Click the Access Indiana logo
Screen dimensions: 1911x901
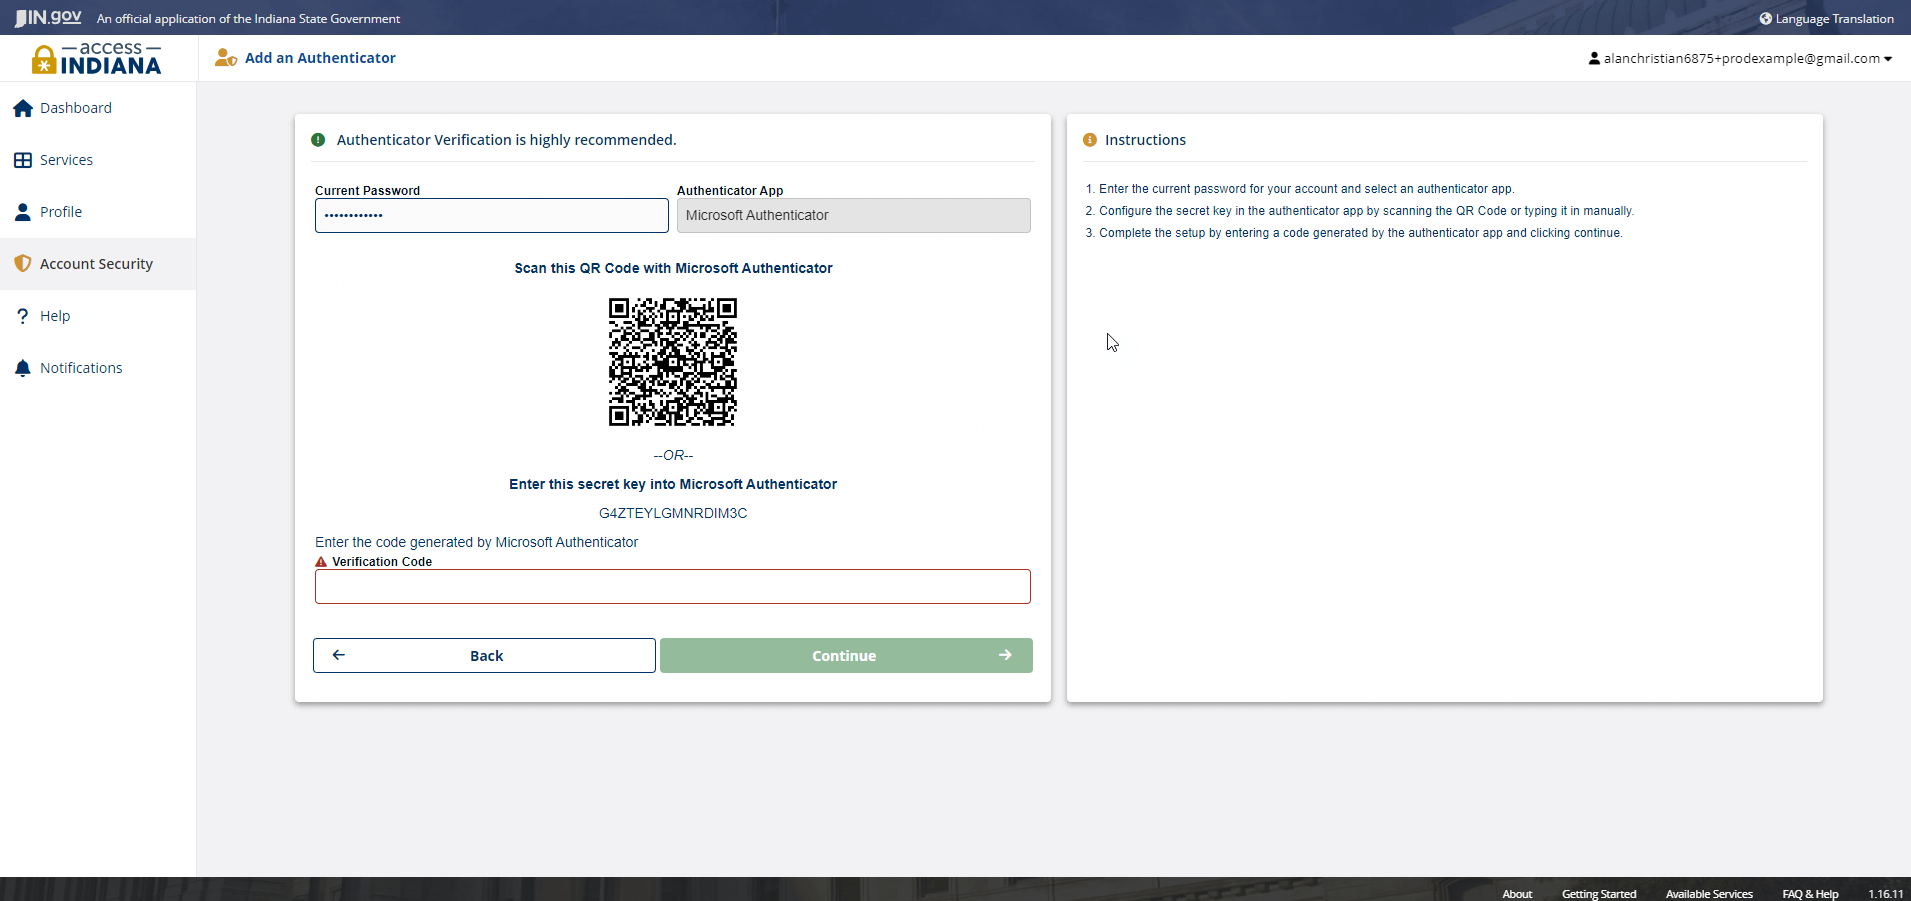tap(97, 60)
